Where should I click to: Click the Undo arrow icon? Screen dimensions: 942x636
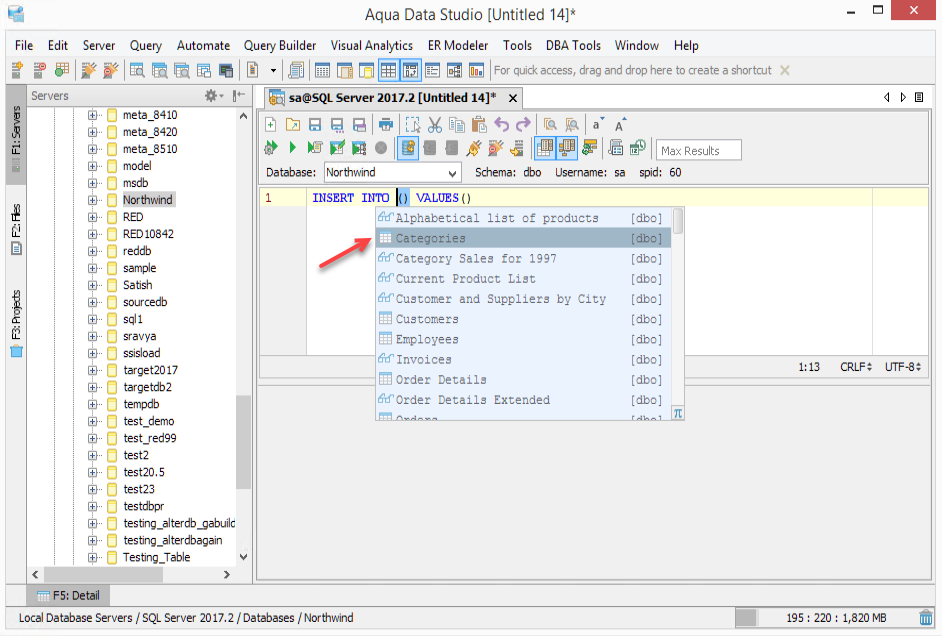click(x=501, y=124)
